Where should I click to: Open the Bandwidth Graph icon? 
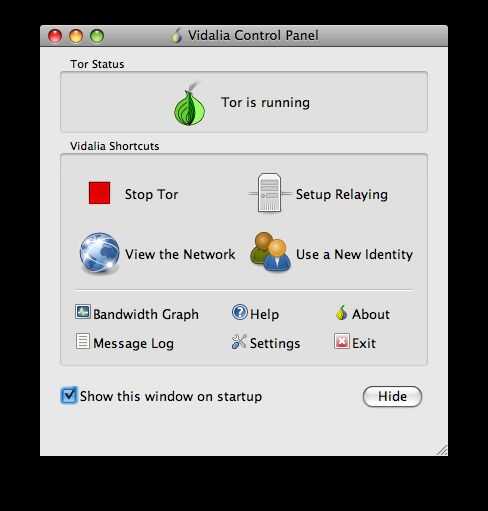(x=82, y=312)
